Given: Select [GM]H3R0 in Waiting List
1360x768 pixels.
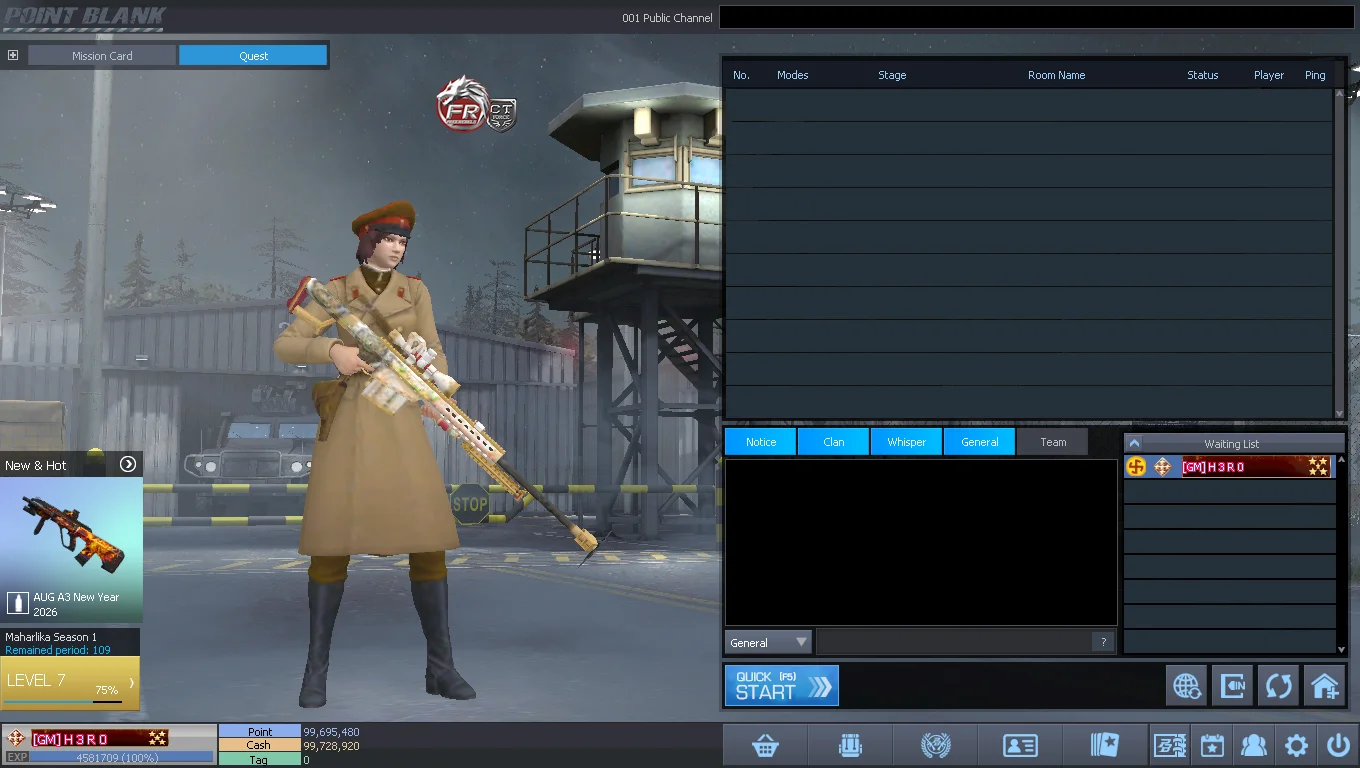Looking at the screenshot, I should [1228, 467].
